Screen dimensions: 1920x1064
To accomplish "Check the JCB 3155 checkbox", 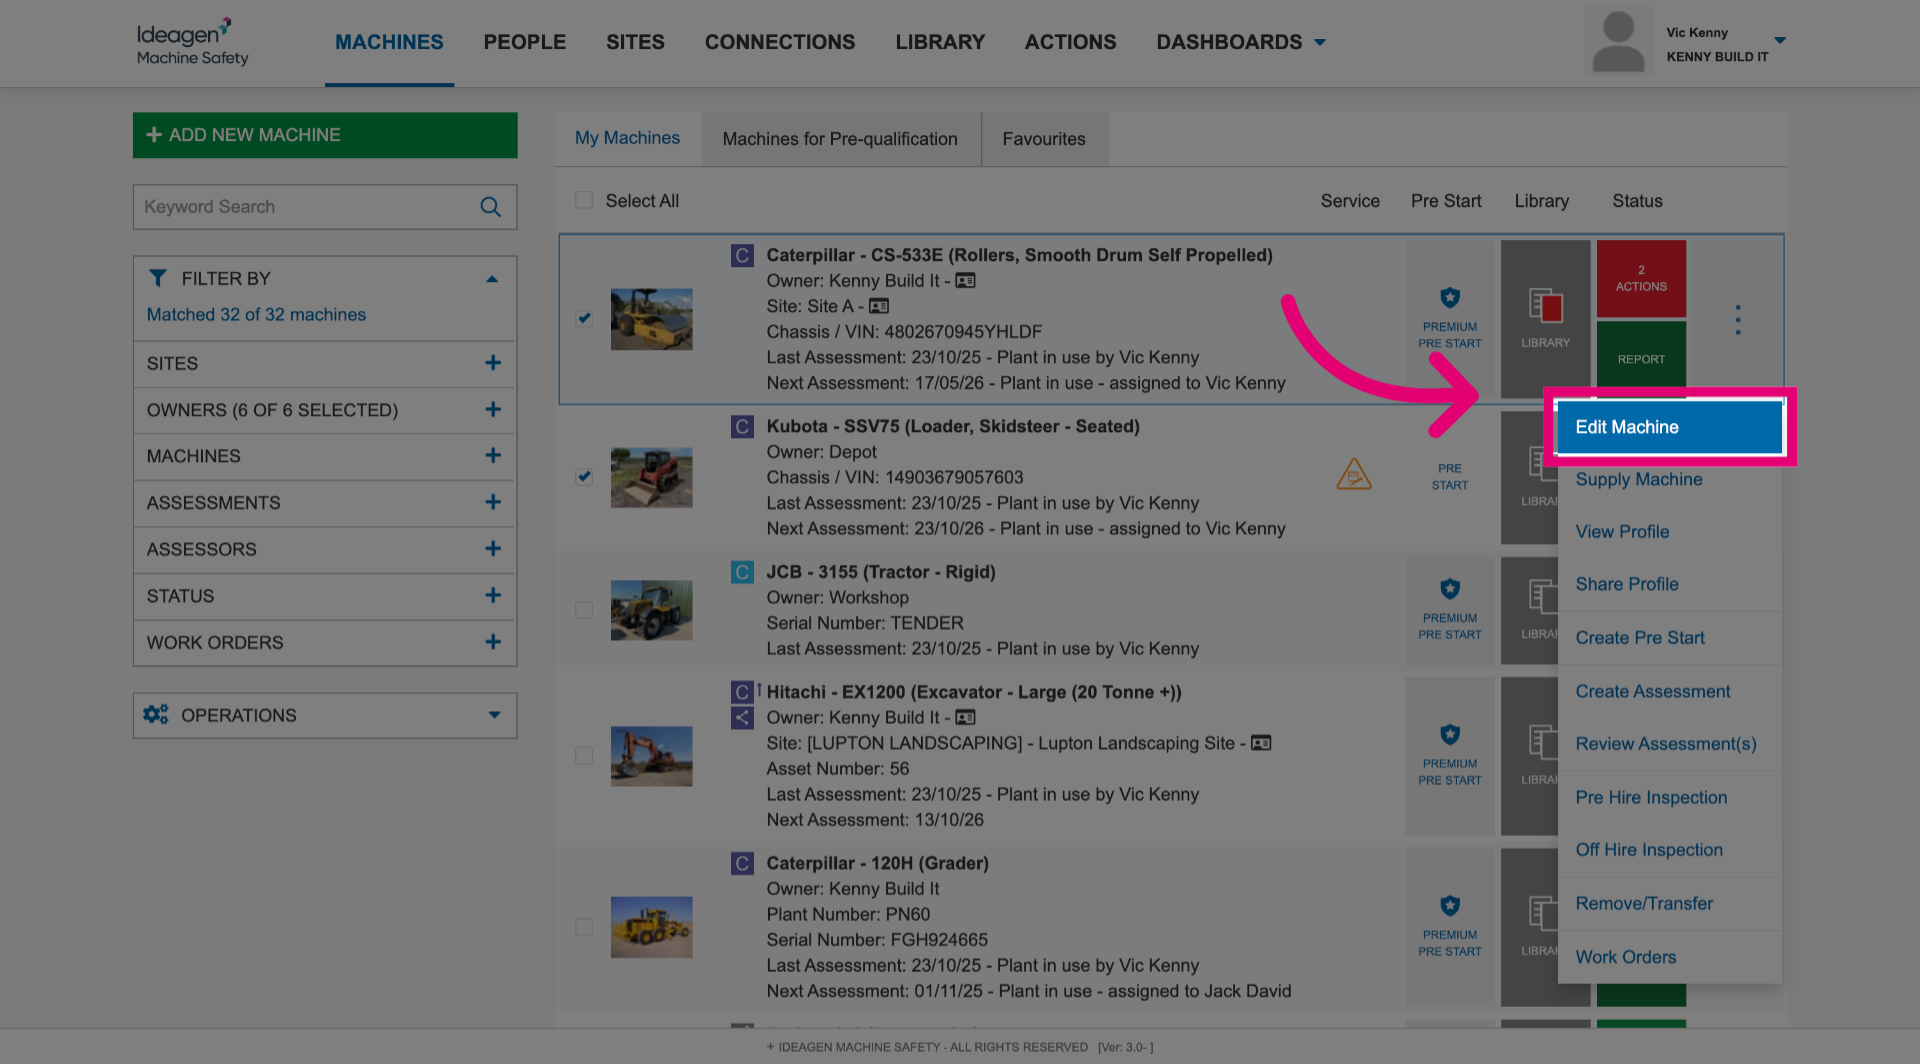I will pos(584,610).
